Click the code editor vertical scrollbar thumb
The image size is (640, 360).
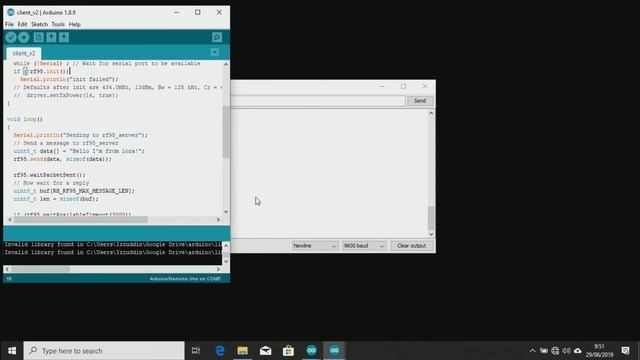(x=226, y=131)
